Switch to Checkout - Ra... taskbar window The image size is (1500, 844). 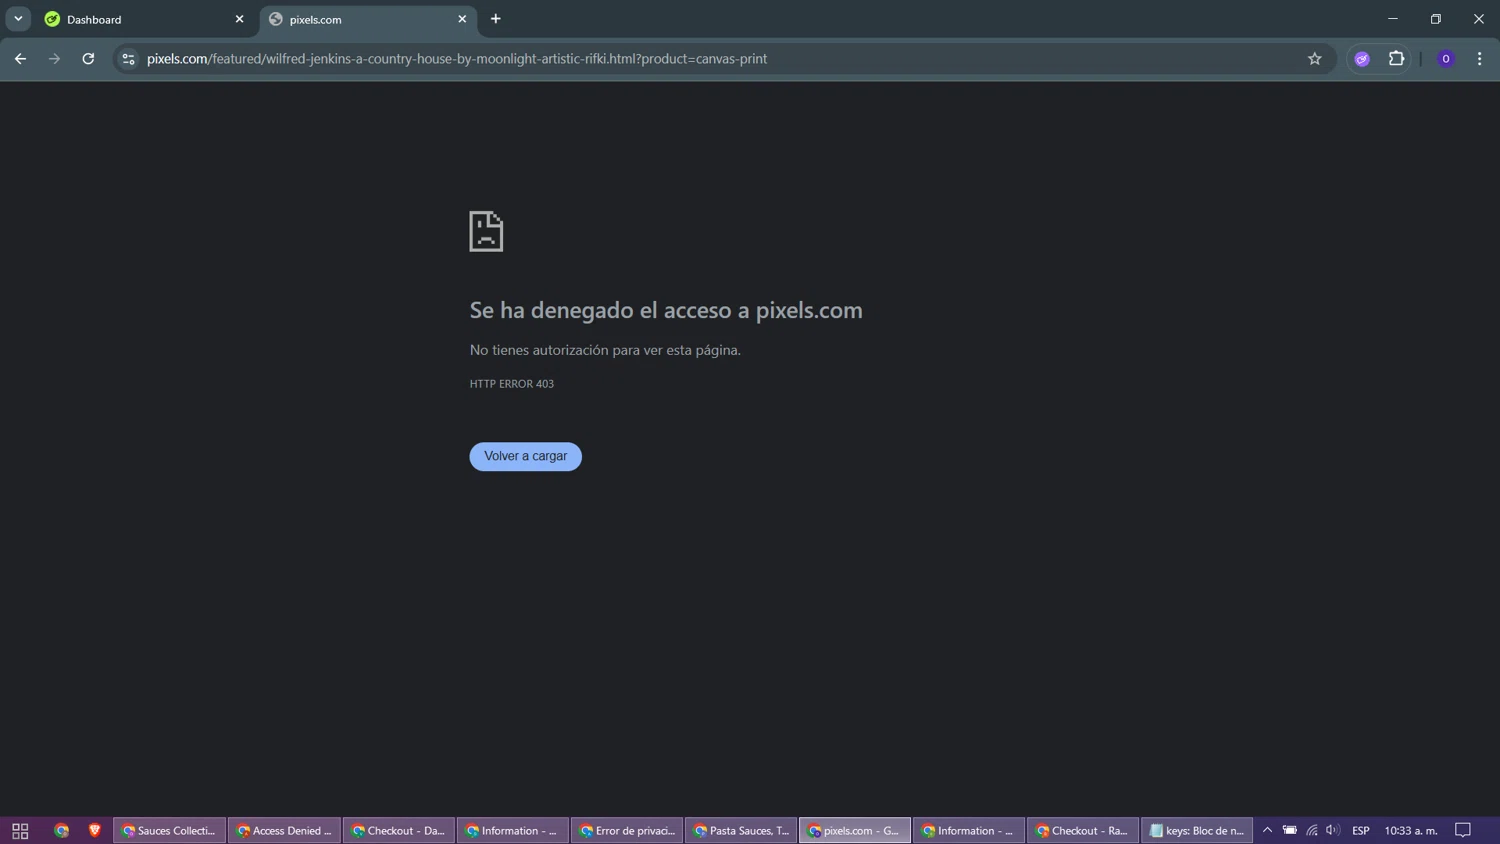click(1083, 831)
